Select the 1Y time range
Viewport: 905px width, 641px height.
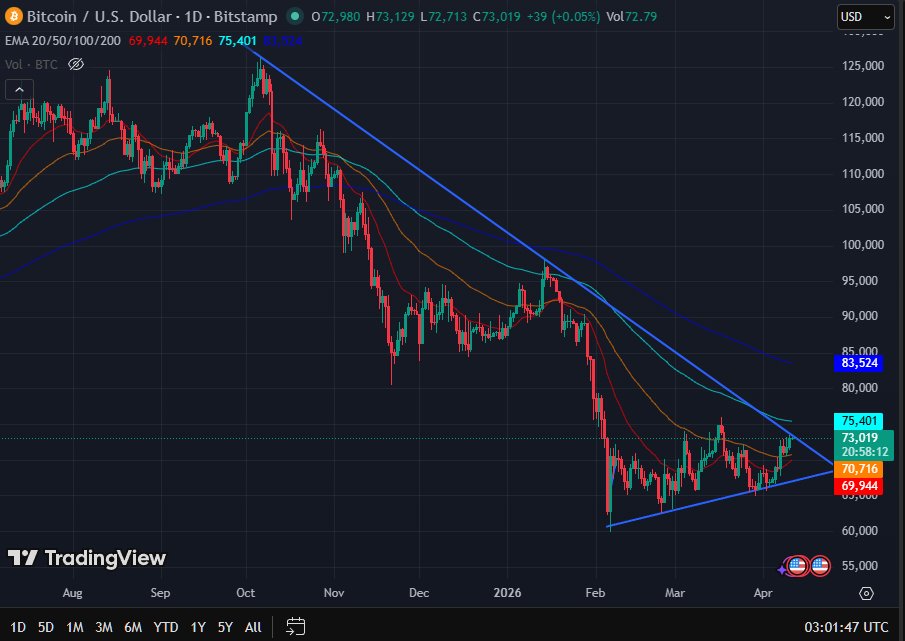[x=198, y=627]
